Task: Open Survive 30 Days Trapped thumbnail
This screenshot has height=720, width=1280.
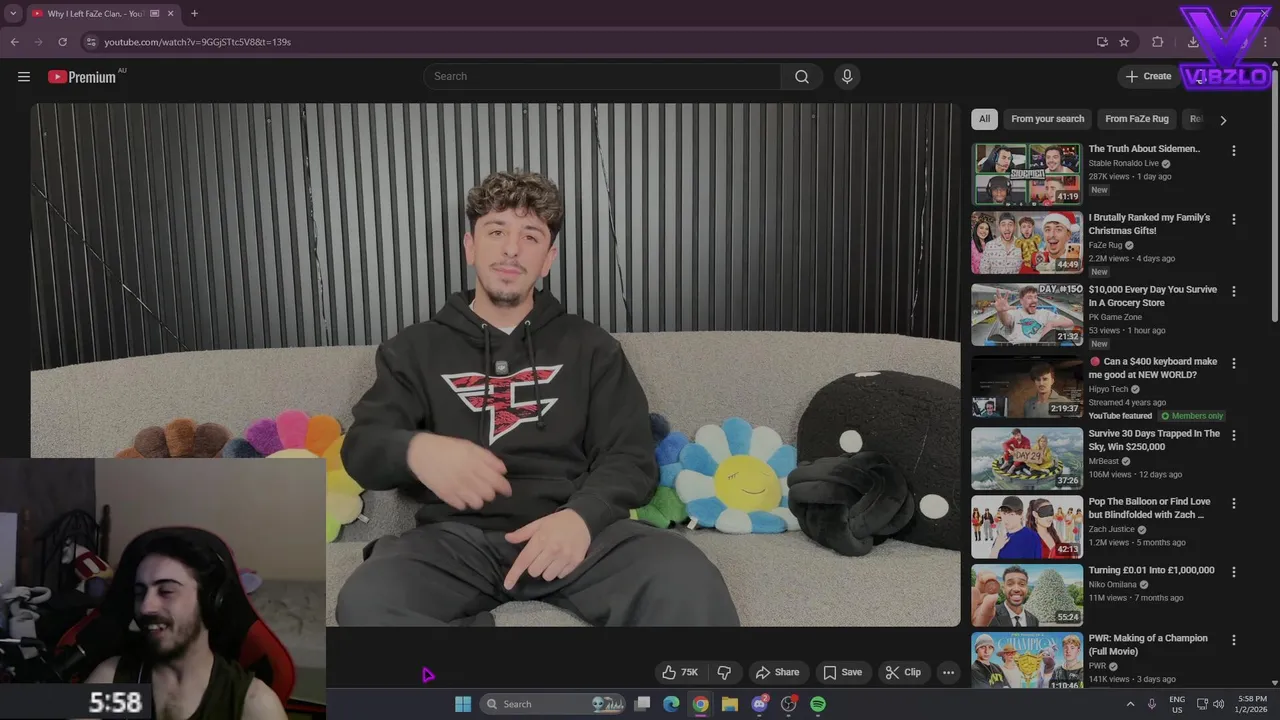Action: pos(1027,459)
